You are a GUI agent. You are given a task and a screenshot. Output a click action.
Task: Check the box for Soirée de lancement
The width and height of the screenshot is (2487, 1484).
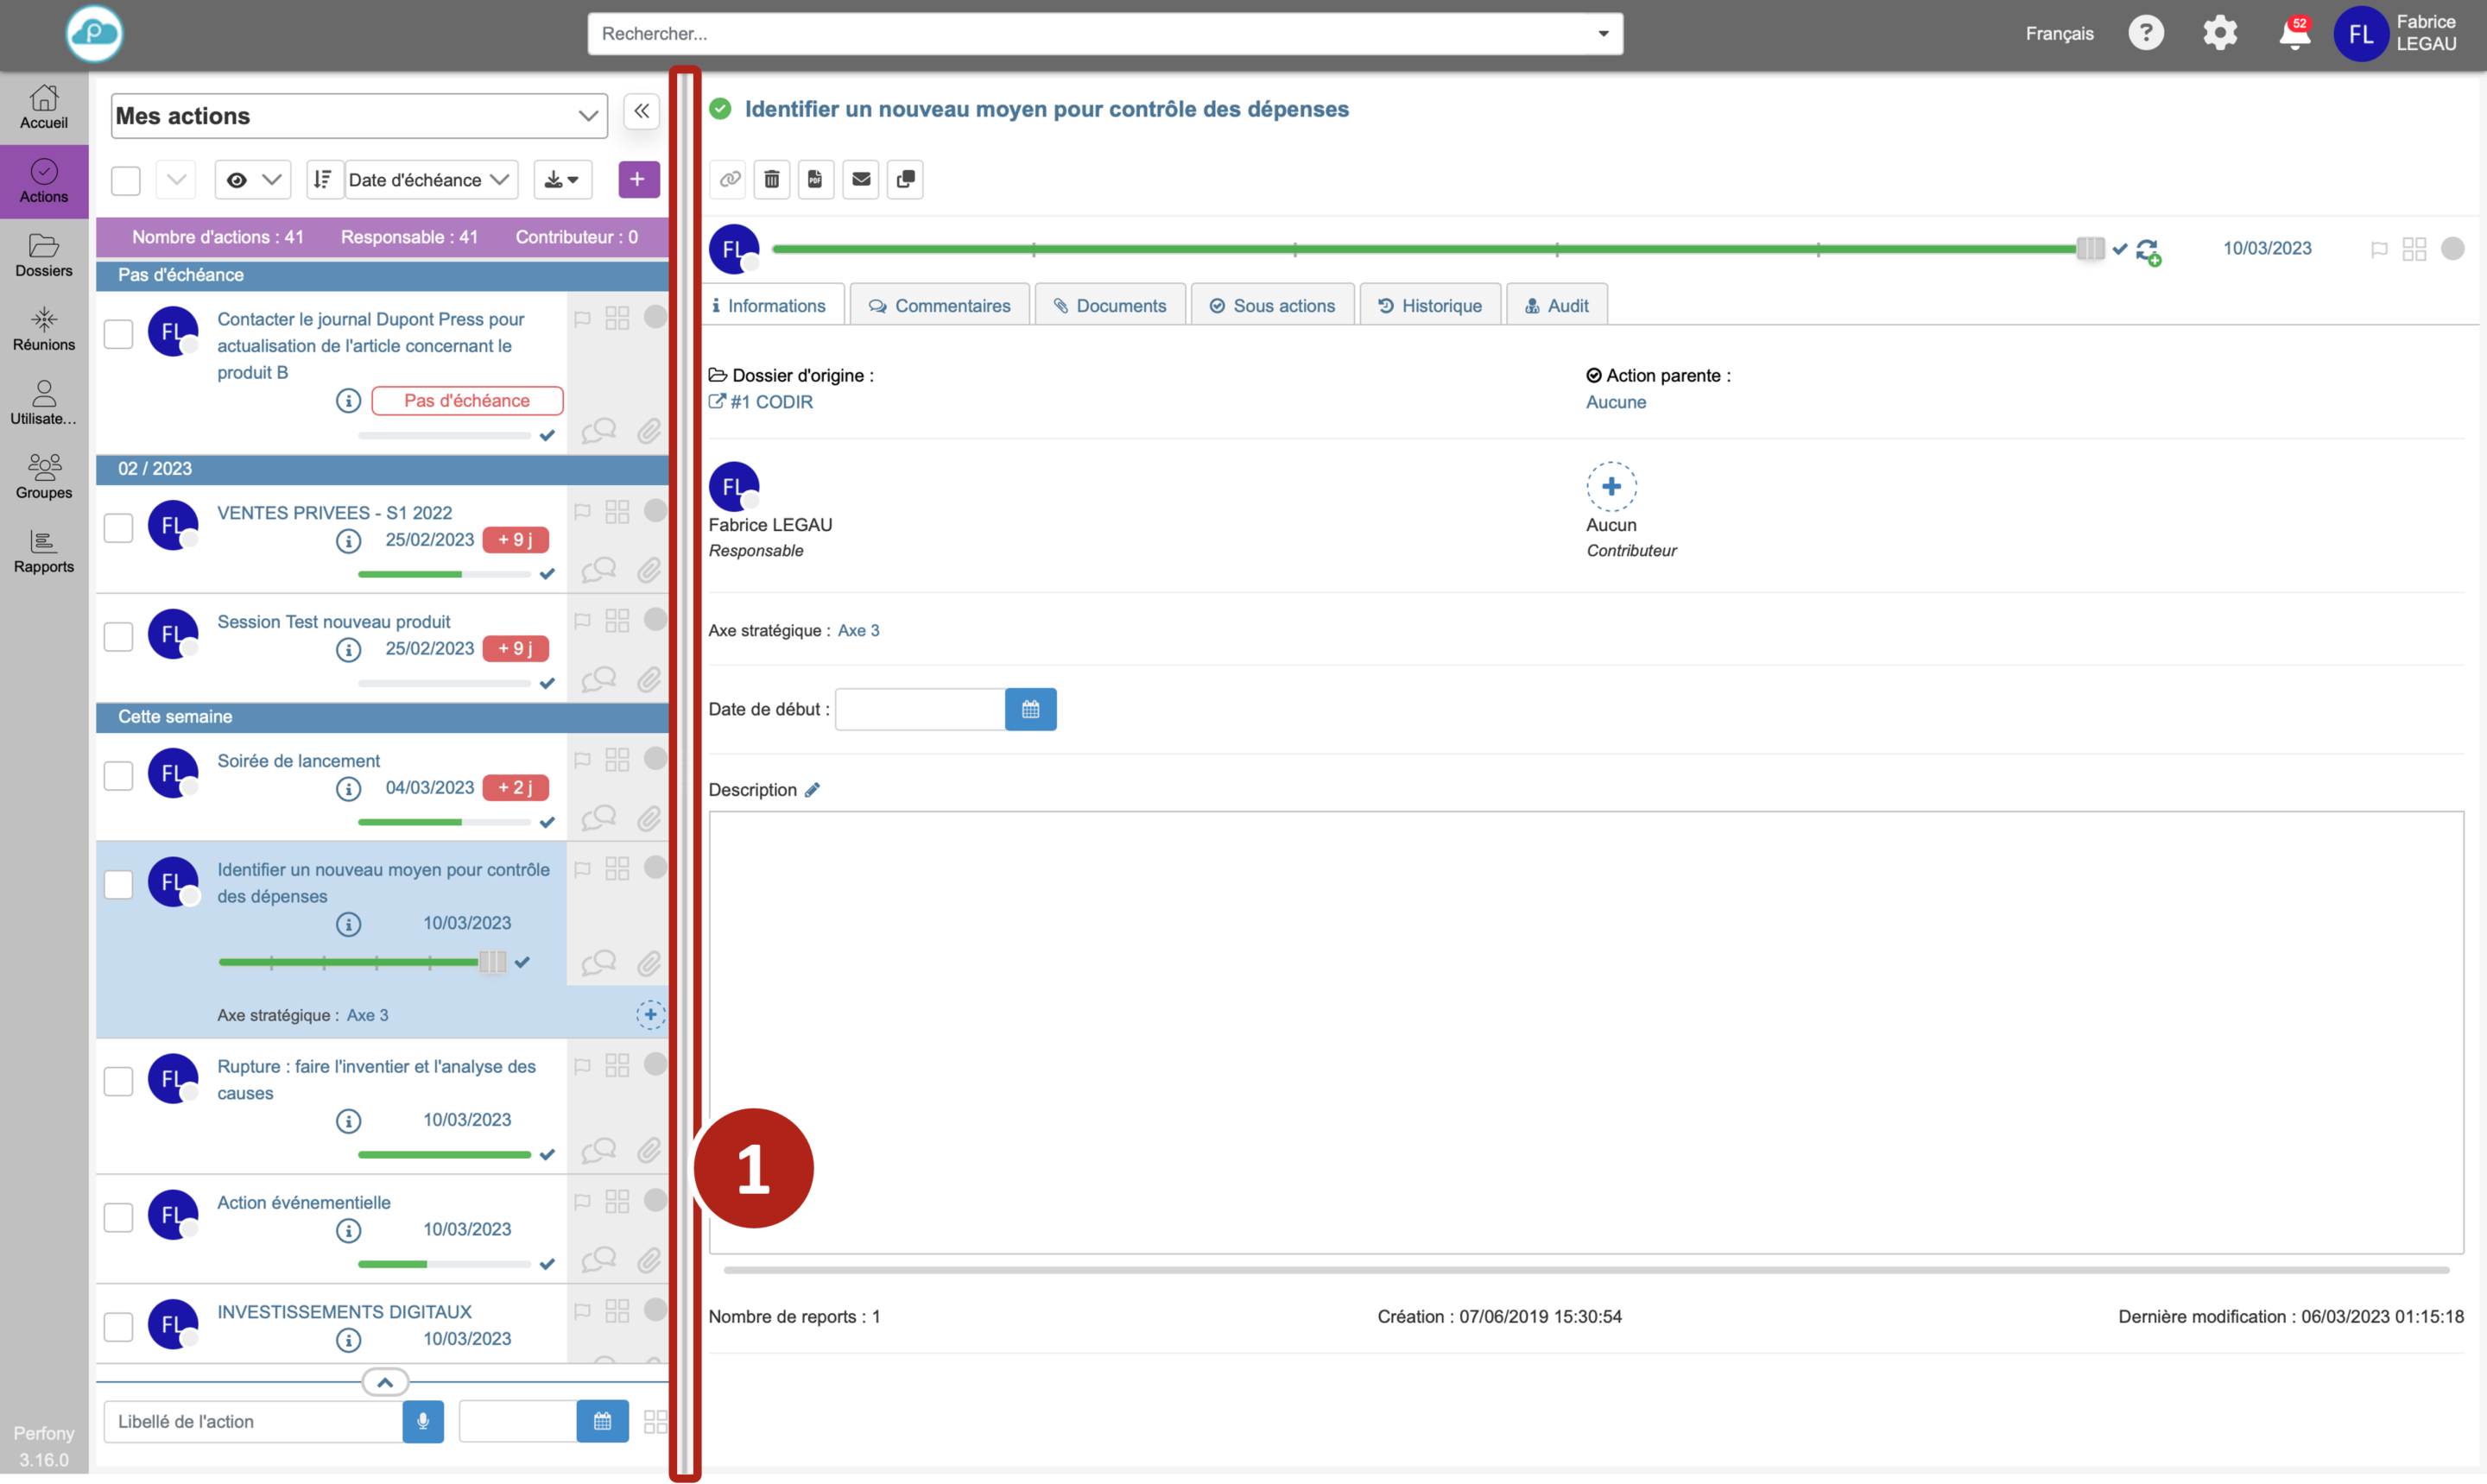coord(118,776)
